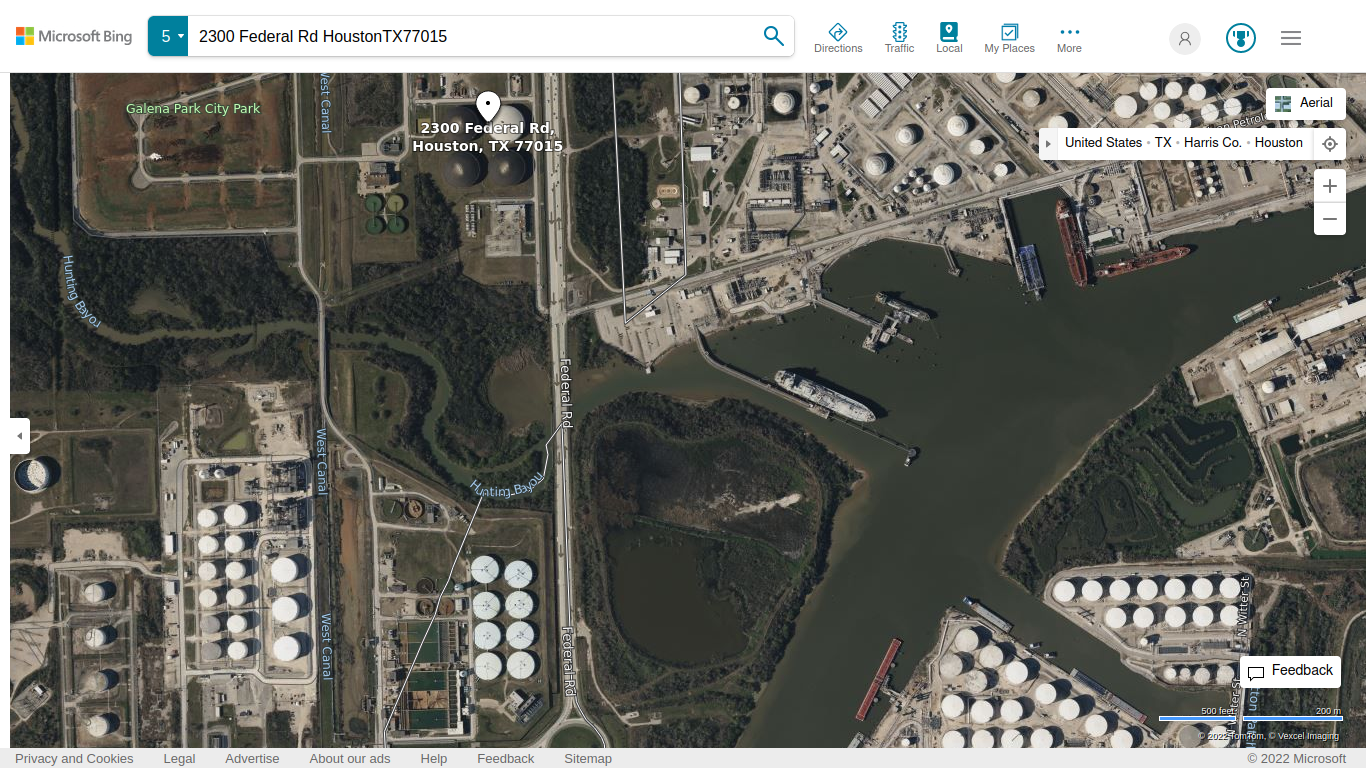Screen dimensions: 1366x768
Task: Click the 2300 Federal Rd address label
Action: (x=488, y=137)
